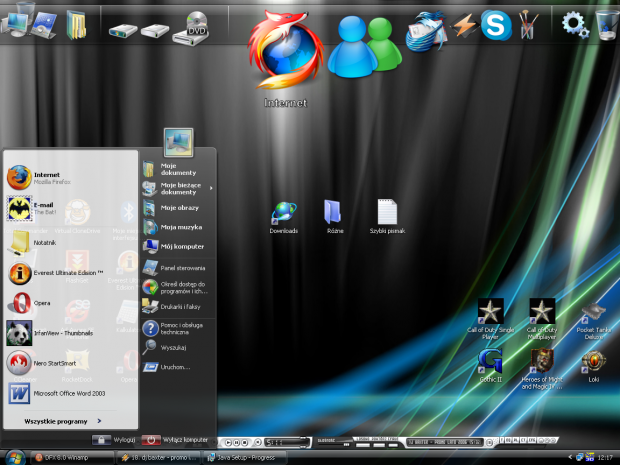Click the Windows Start orb

[x=15, y=458]
